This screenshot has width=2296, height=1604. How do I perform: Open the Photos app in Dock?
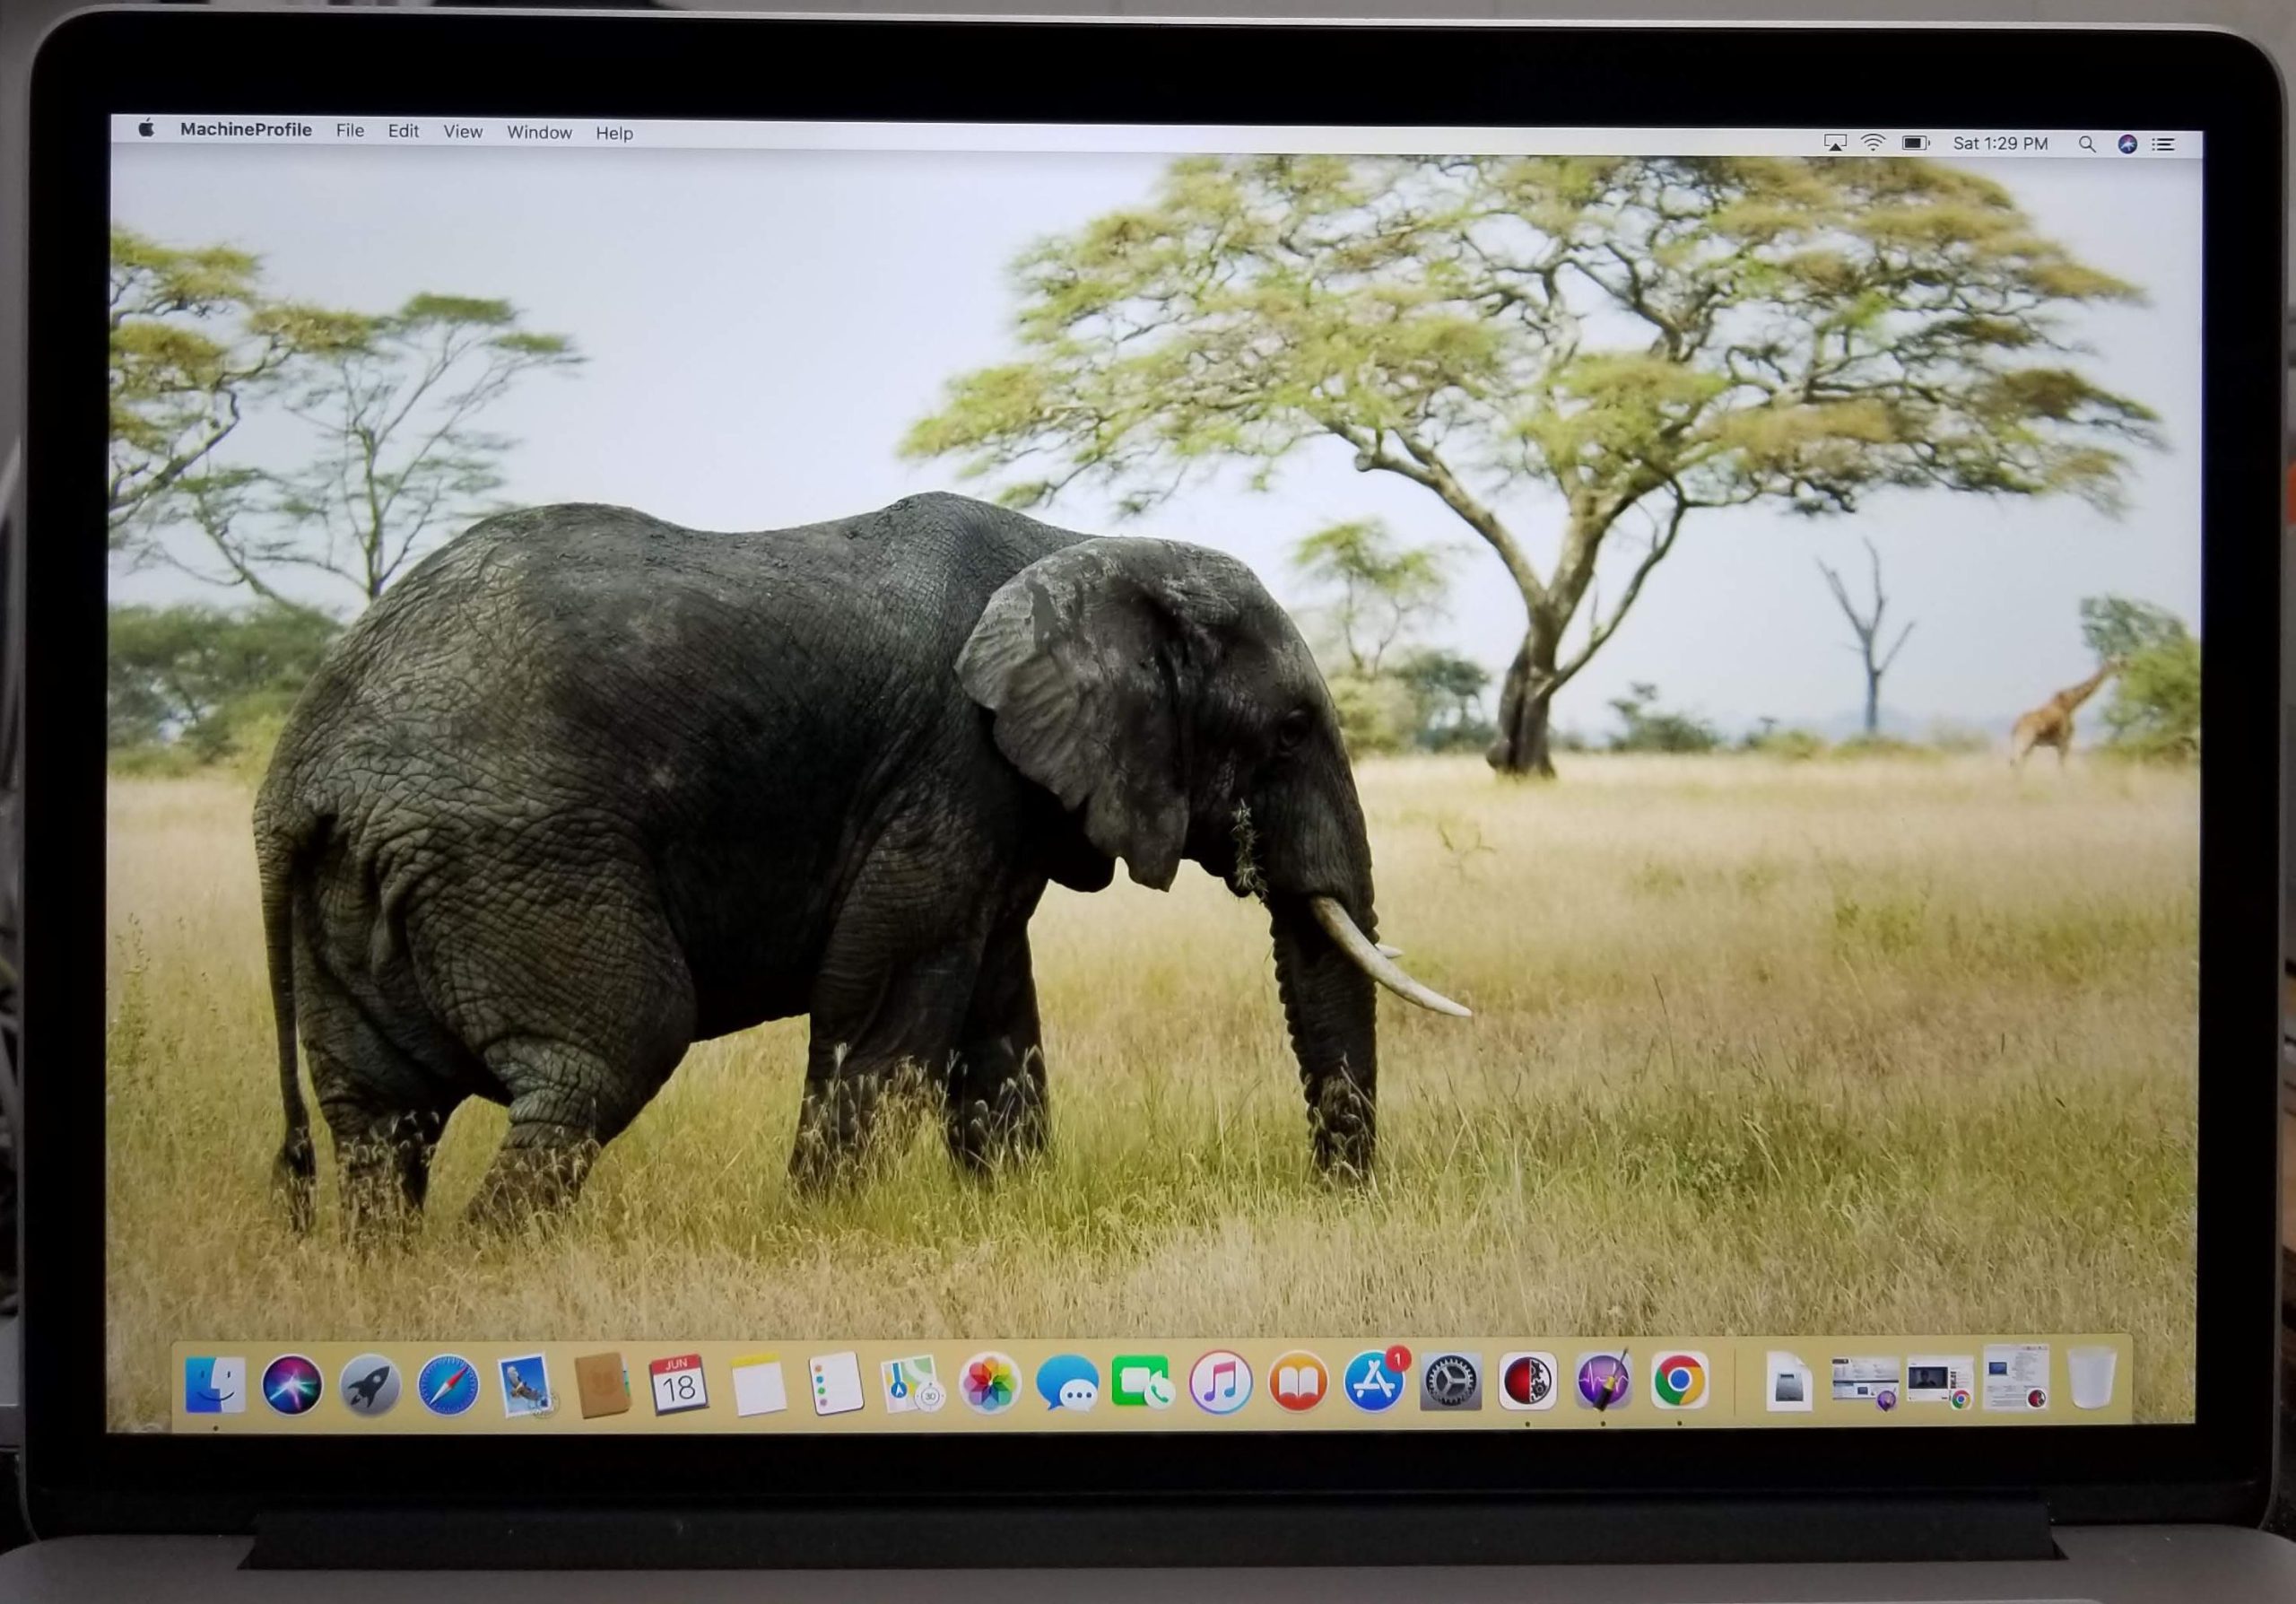(988, 1384)
